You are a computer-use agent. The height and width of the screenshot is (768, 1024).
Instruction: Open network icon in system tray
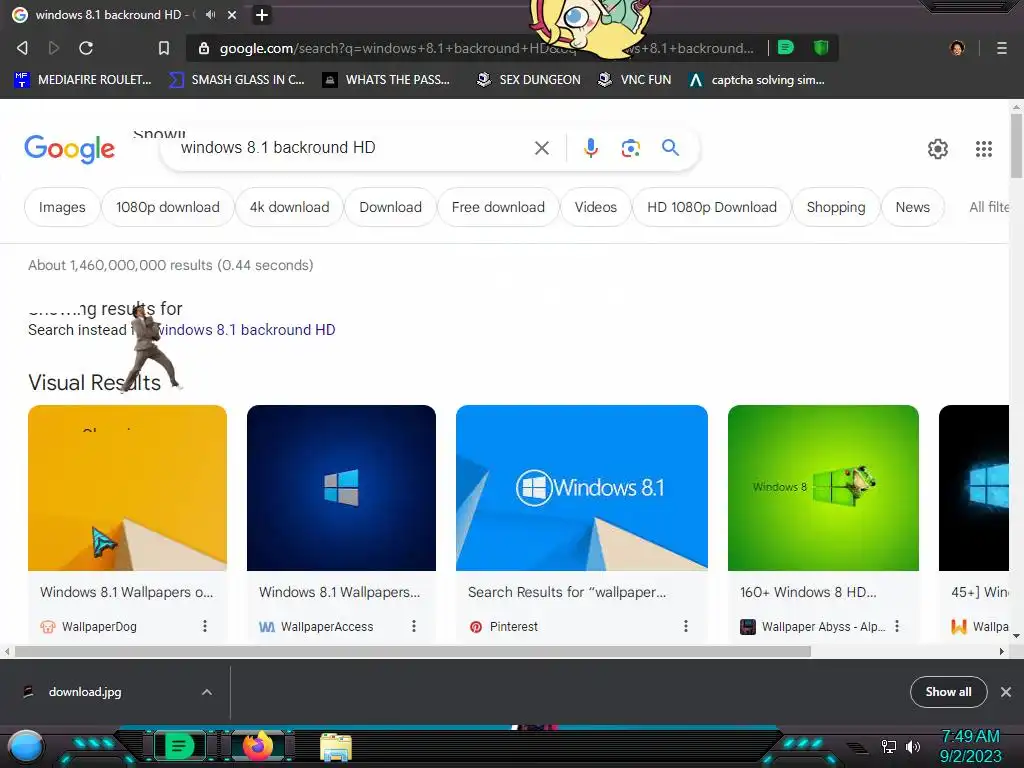(x=888, y=746)
